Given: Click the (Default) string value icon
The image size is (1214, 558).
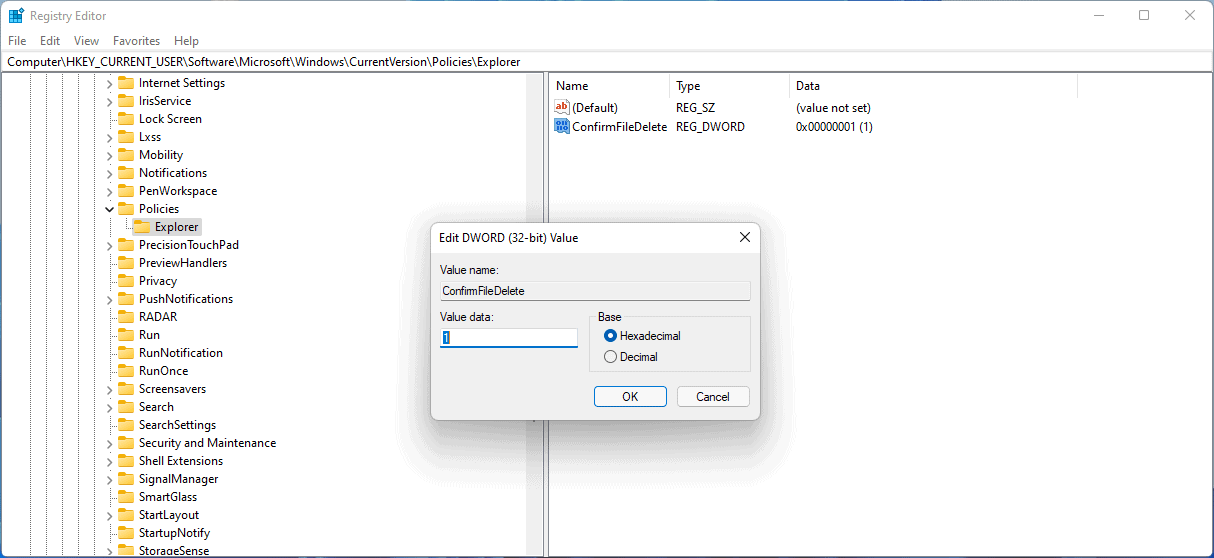Looking at the screenshot, I should (561, 107).
